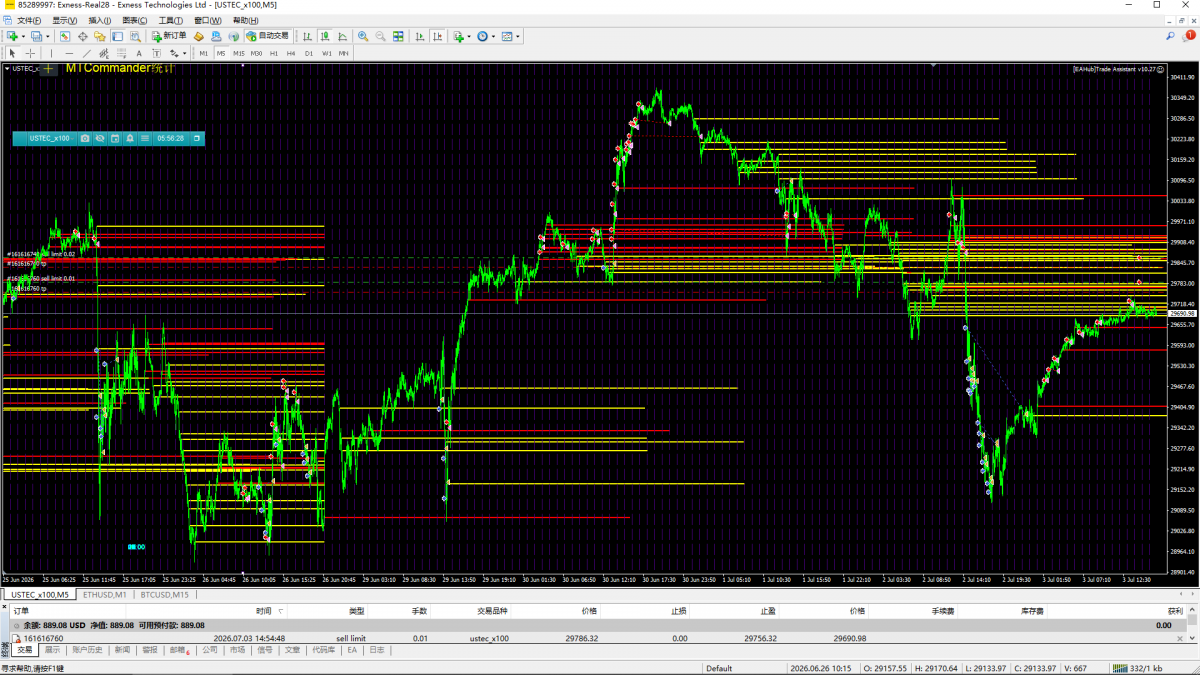This screenshot has width=1200, height=675.
Task: Sort by 时间 column header
Action: 263,610
